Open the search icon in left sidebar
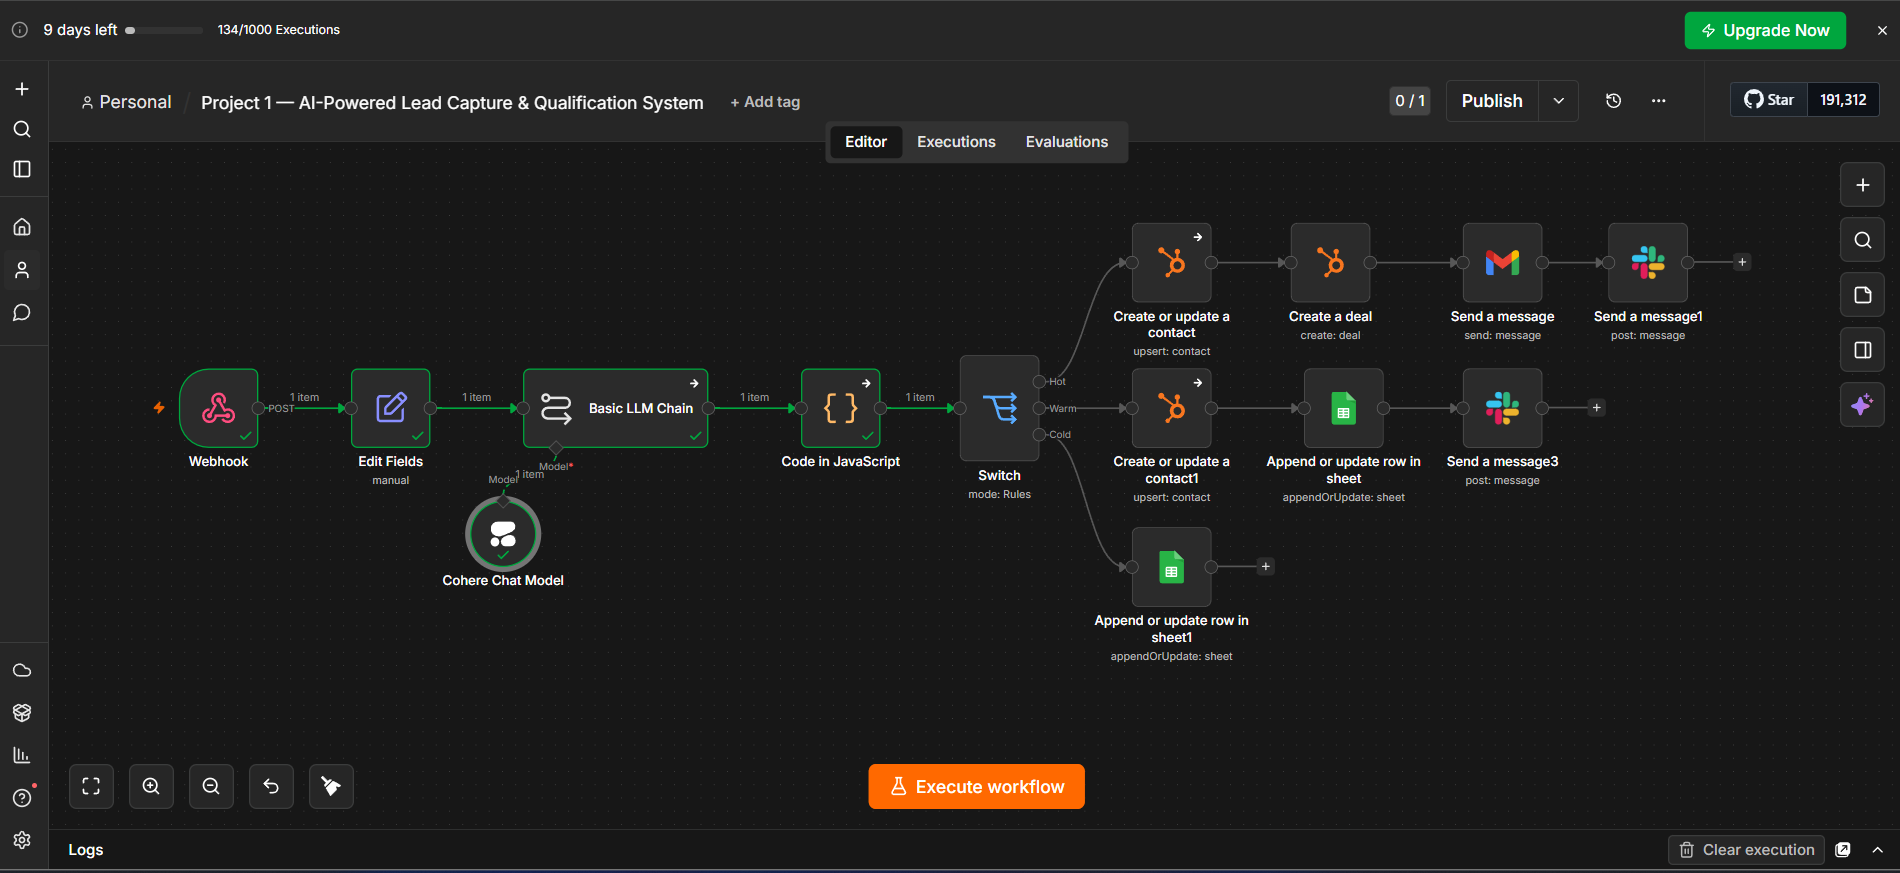Image resolution: width=1900 pixels, height=873 pixels. 22,129
